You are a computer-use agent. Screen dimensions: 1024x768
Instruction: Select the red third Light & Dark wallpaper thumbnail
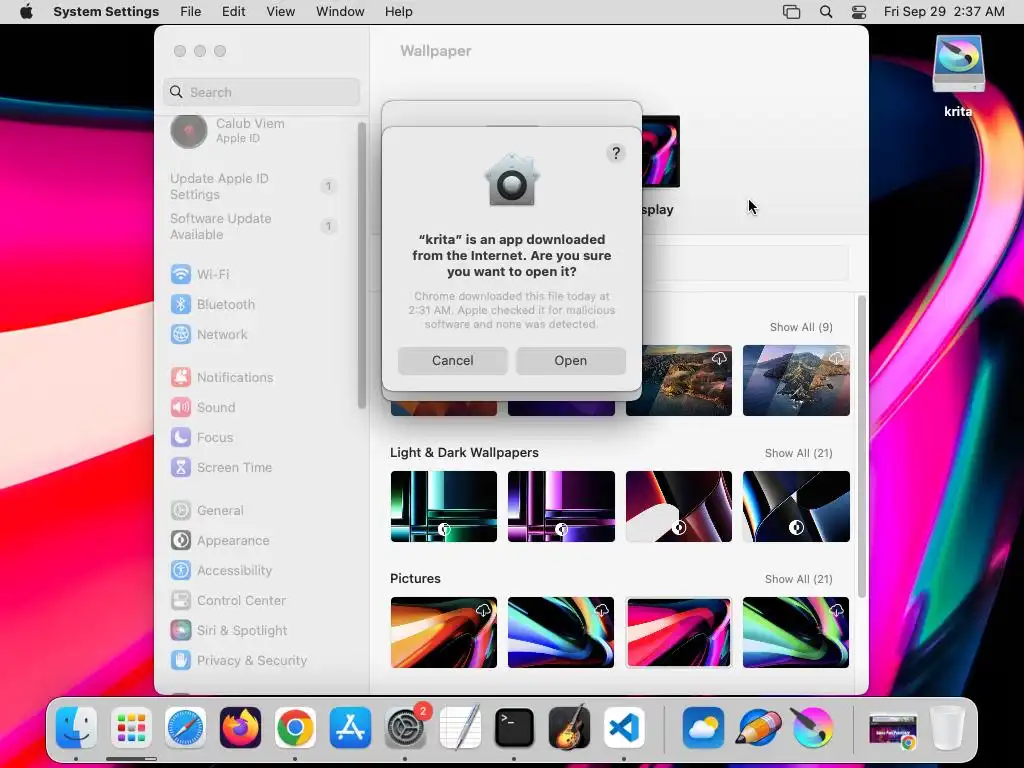679,506
